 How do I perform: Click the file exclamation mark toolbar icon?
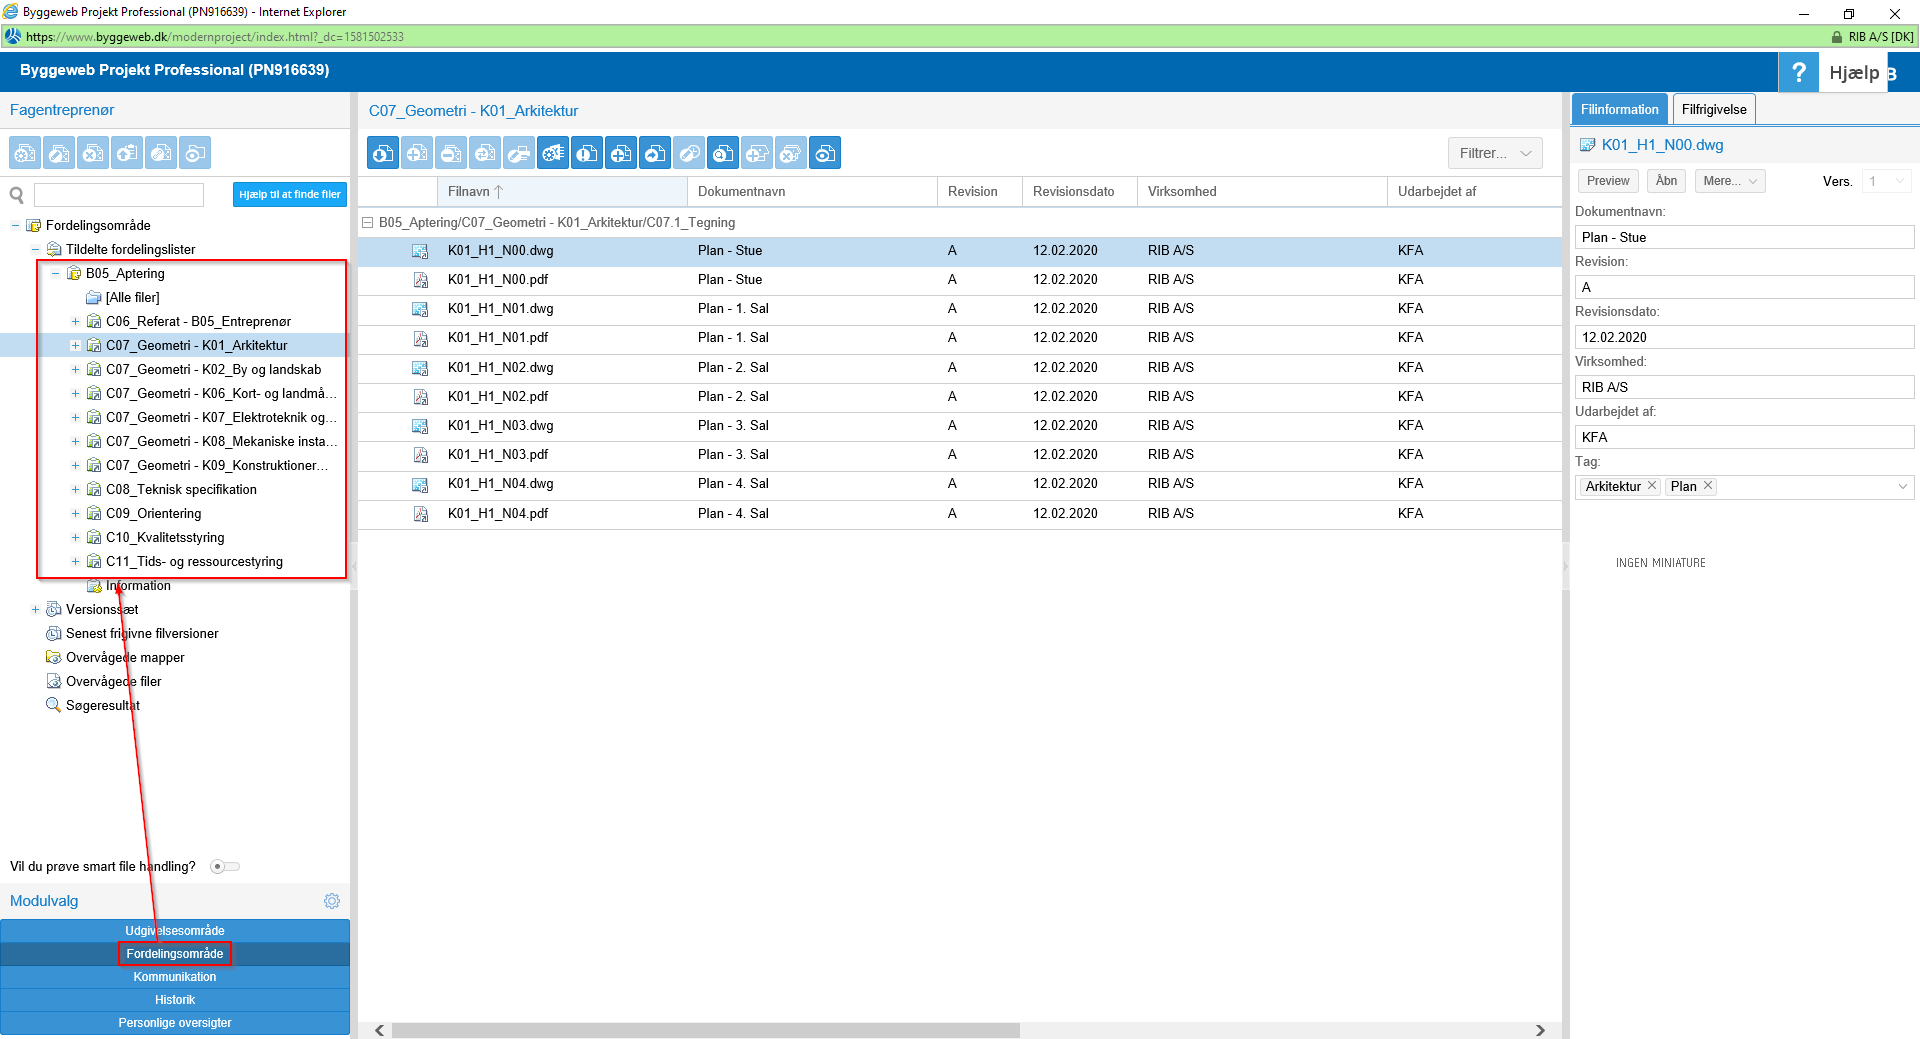(x=587, y=153)
